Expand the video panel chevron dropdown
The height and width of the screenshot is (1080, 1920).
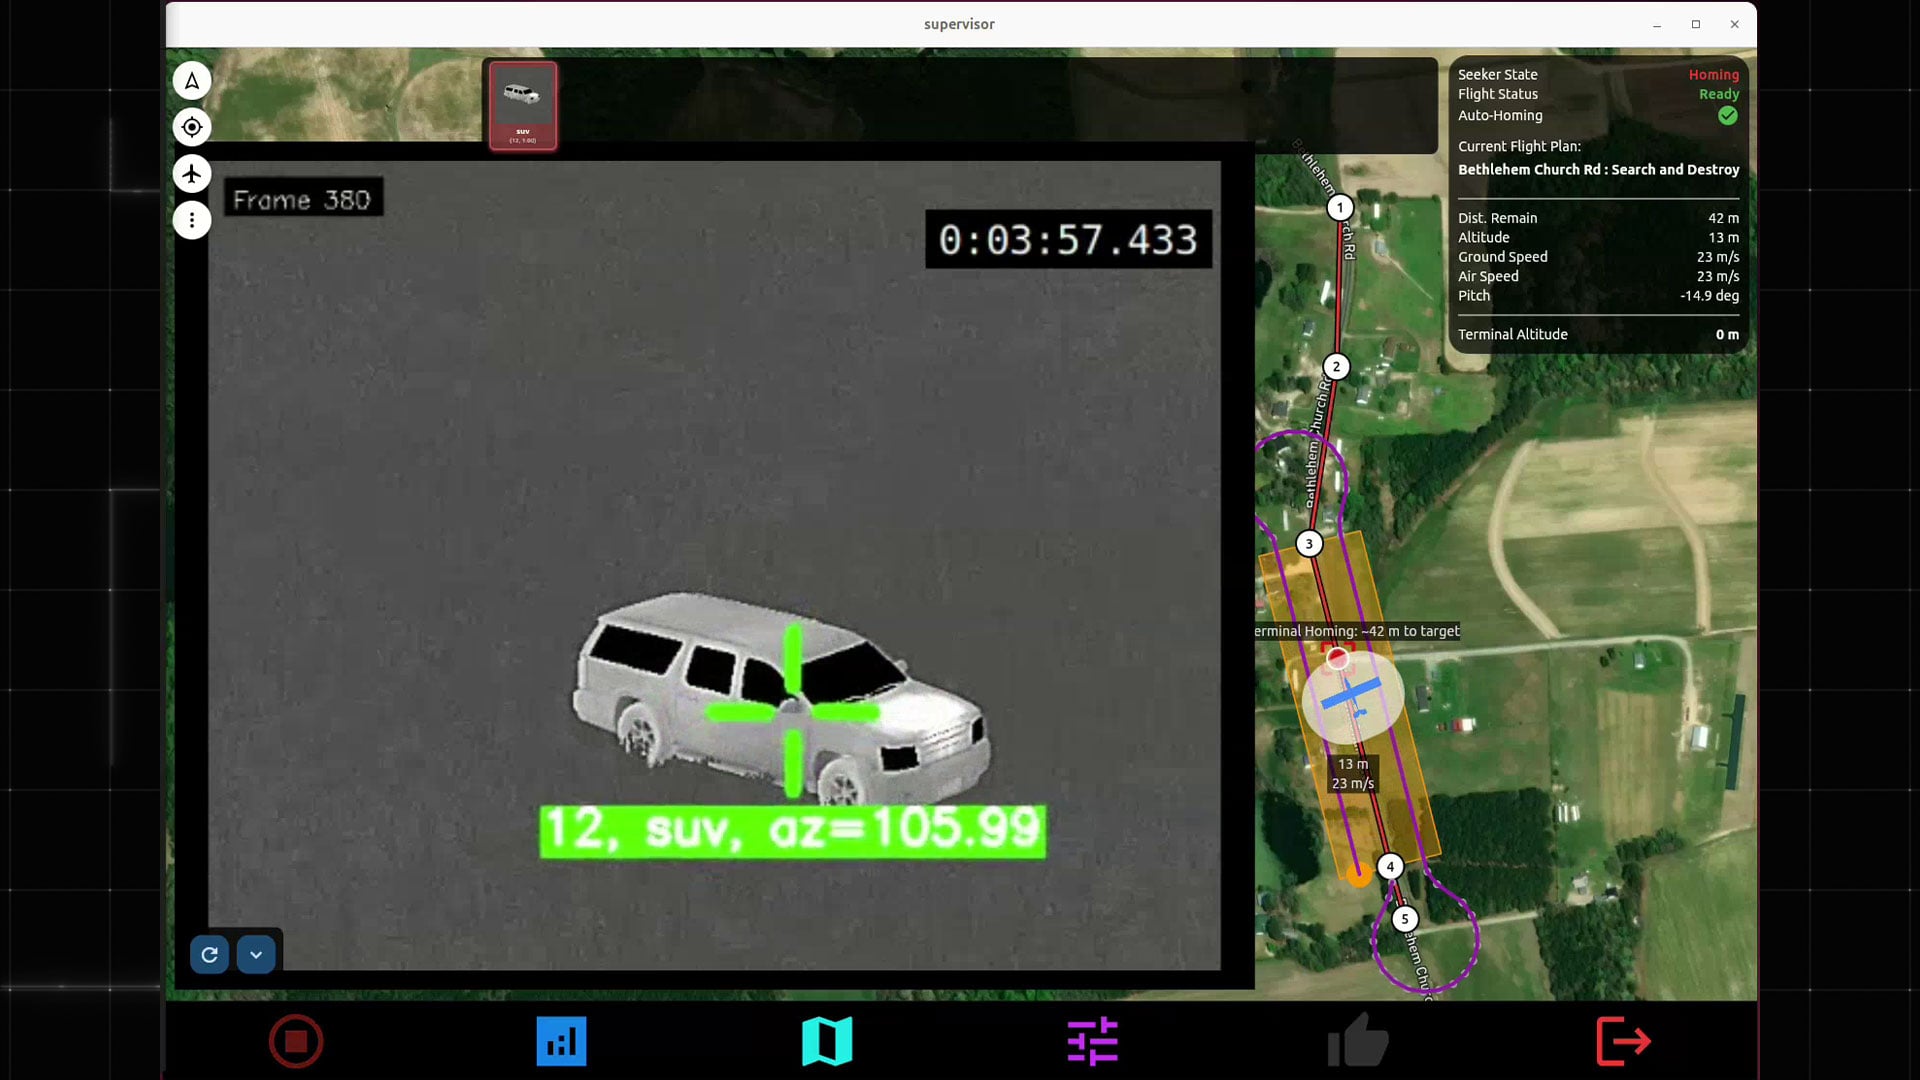click(256, 954)
